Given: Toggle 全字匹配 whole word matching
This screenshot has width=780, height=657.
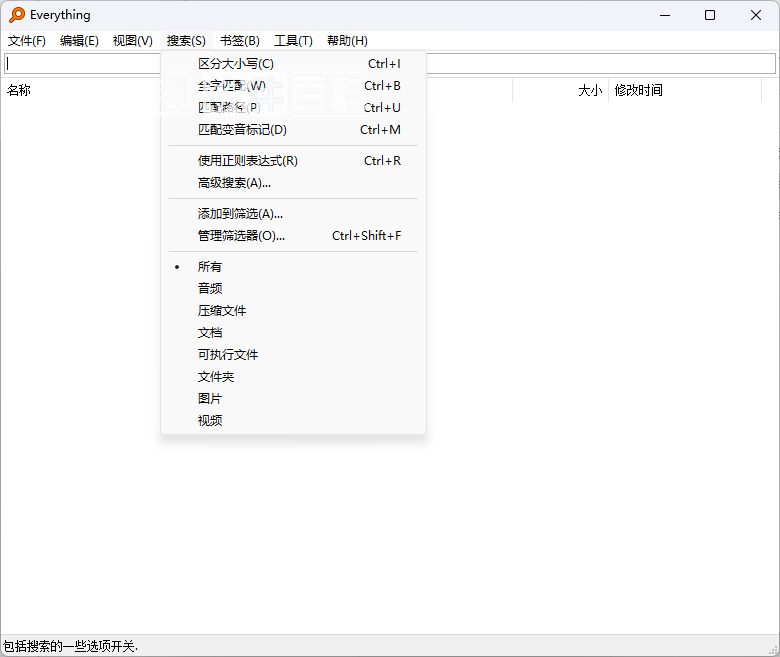Looking at the screenshot, I should tap(232, 86).
